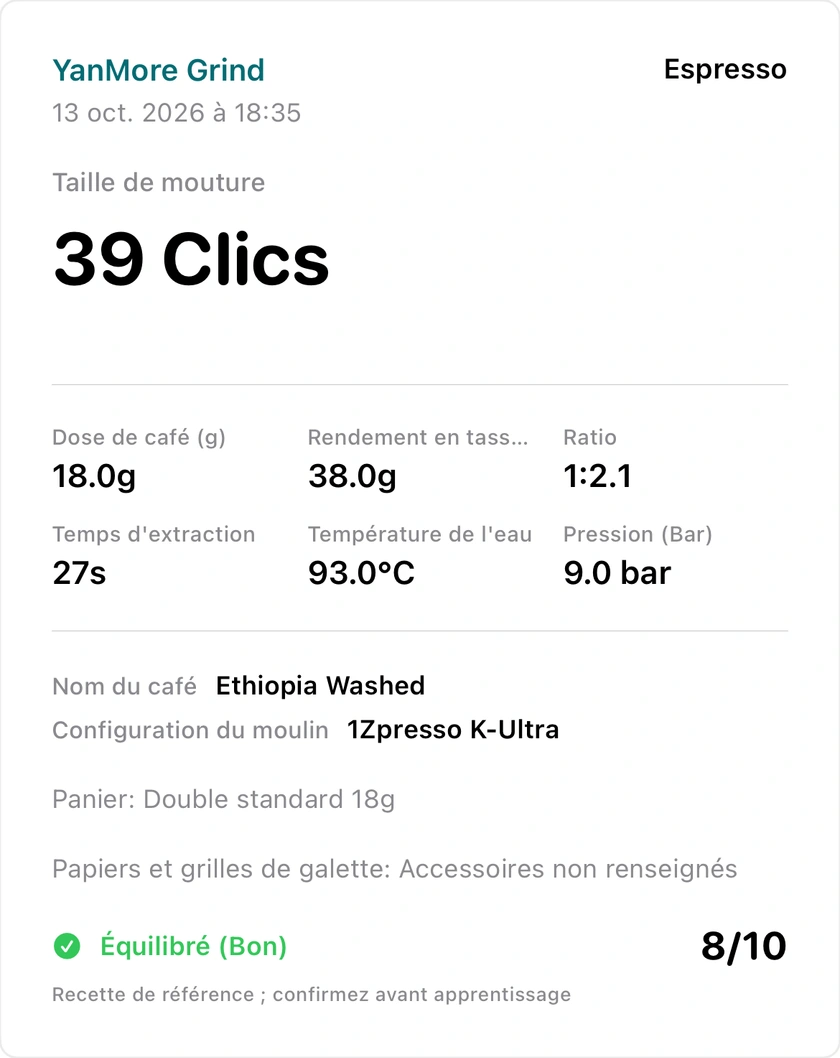Select the extraction time 27s value

pos(80,573)
